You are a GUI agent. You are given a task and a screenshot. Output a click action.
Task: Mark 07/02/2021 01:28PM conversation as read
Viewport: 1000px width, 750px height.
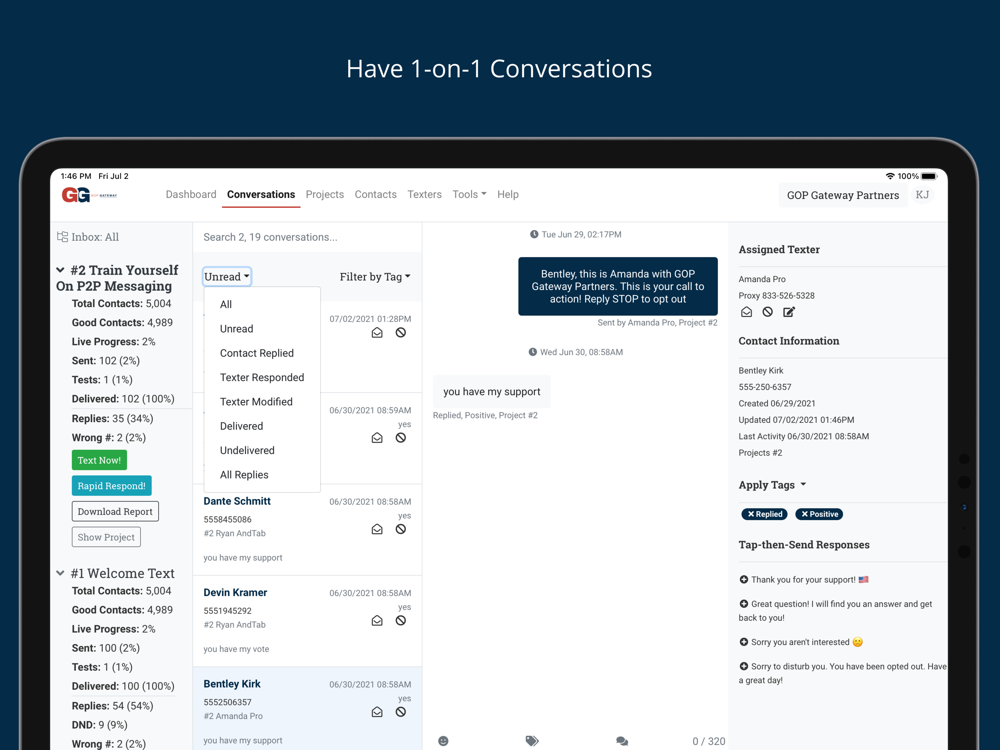pos(377,333)
